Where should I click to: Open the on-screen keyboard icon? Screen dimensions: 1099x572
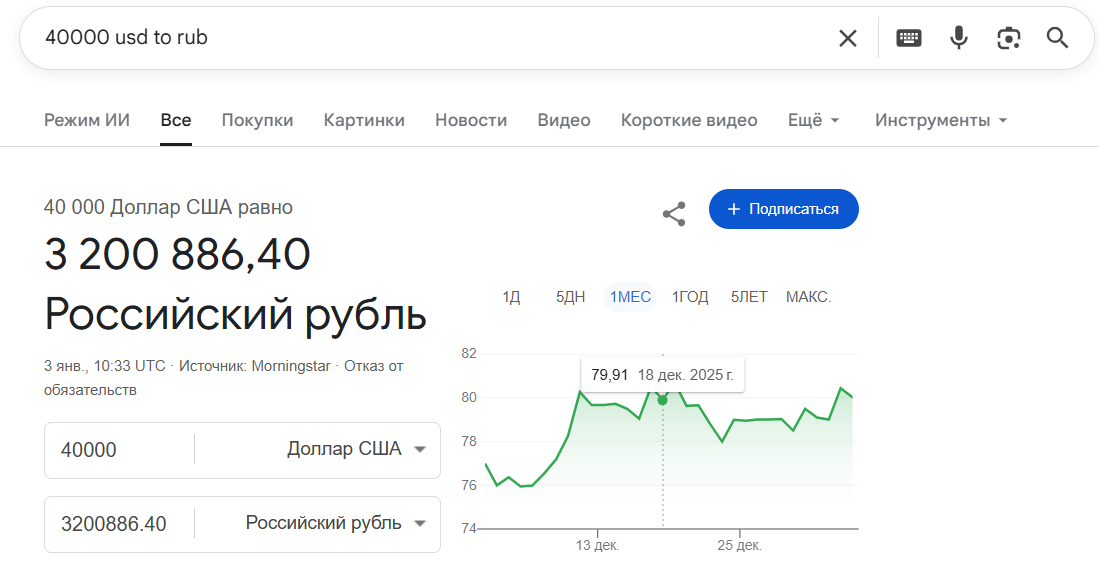coord(908,38)
